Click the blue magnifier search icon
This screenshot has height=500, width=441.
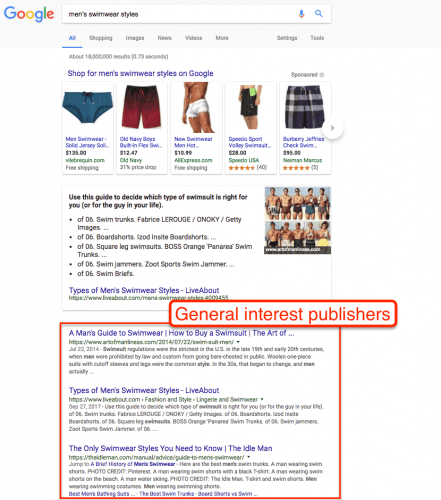319,14
